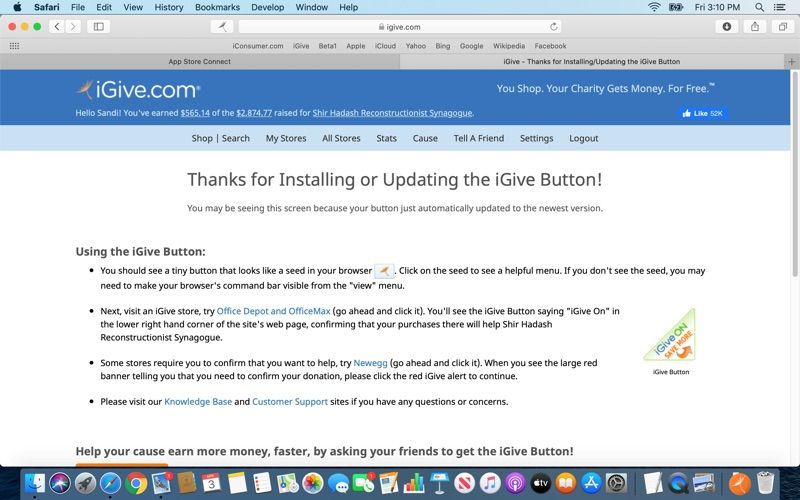The width and height of the screenshot is (800, 500).
Task: Open Spotlight search in menu bar
Action: point(759,7)
